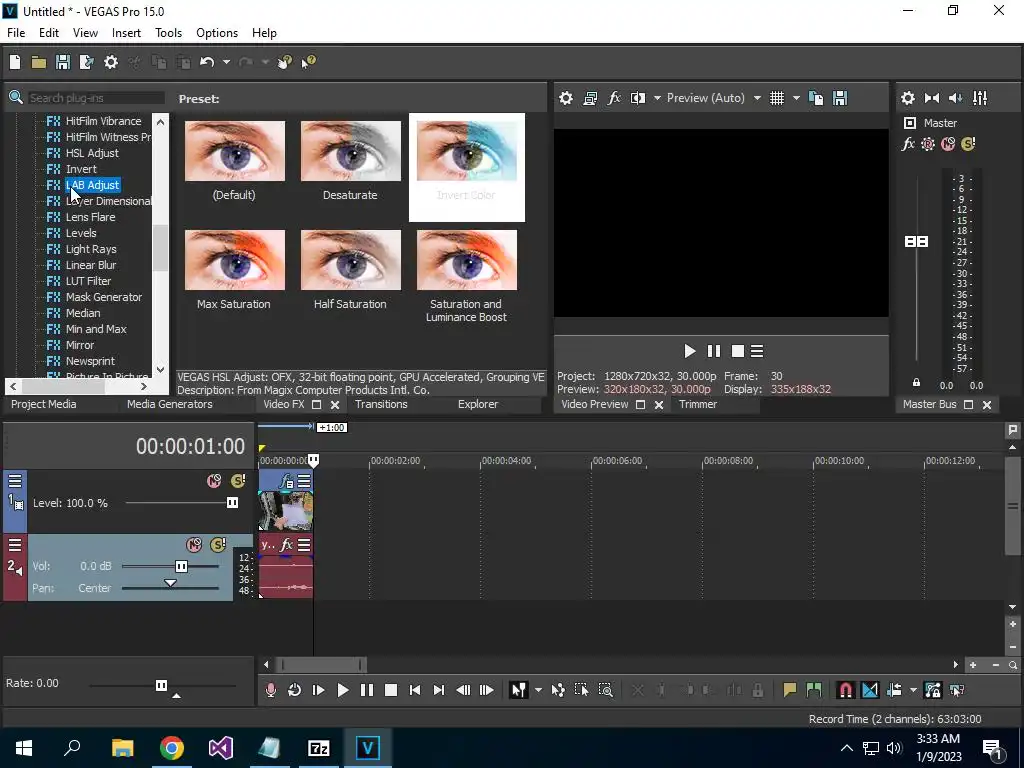The height and width of the screenshot is (768, 1024).
Task: Toggle Ignore Event Grouping icon
Action: pyautogui.click(x=957, y=690)
